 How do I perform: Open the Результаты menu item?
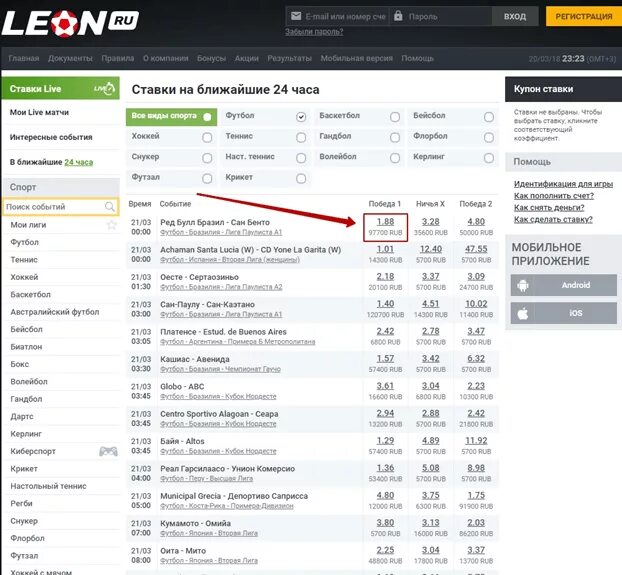290,58
